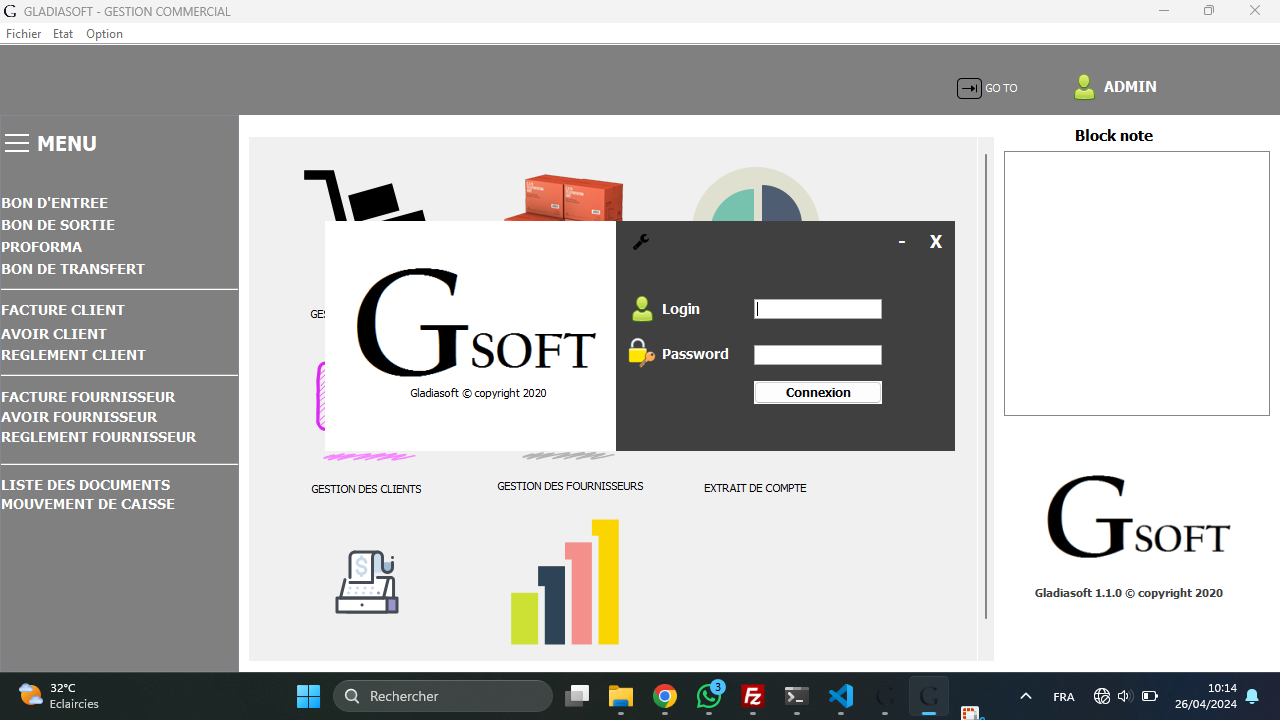Open the Etat menu
Screen dimensions: 1280x720
click(x=62, y=33)
